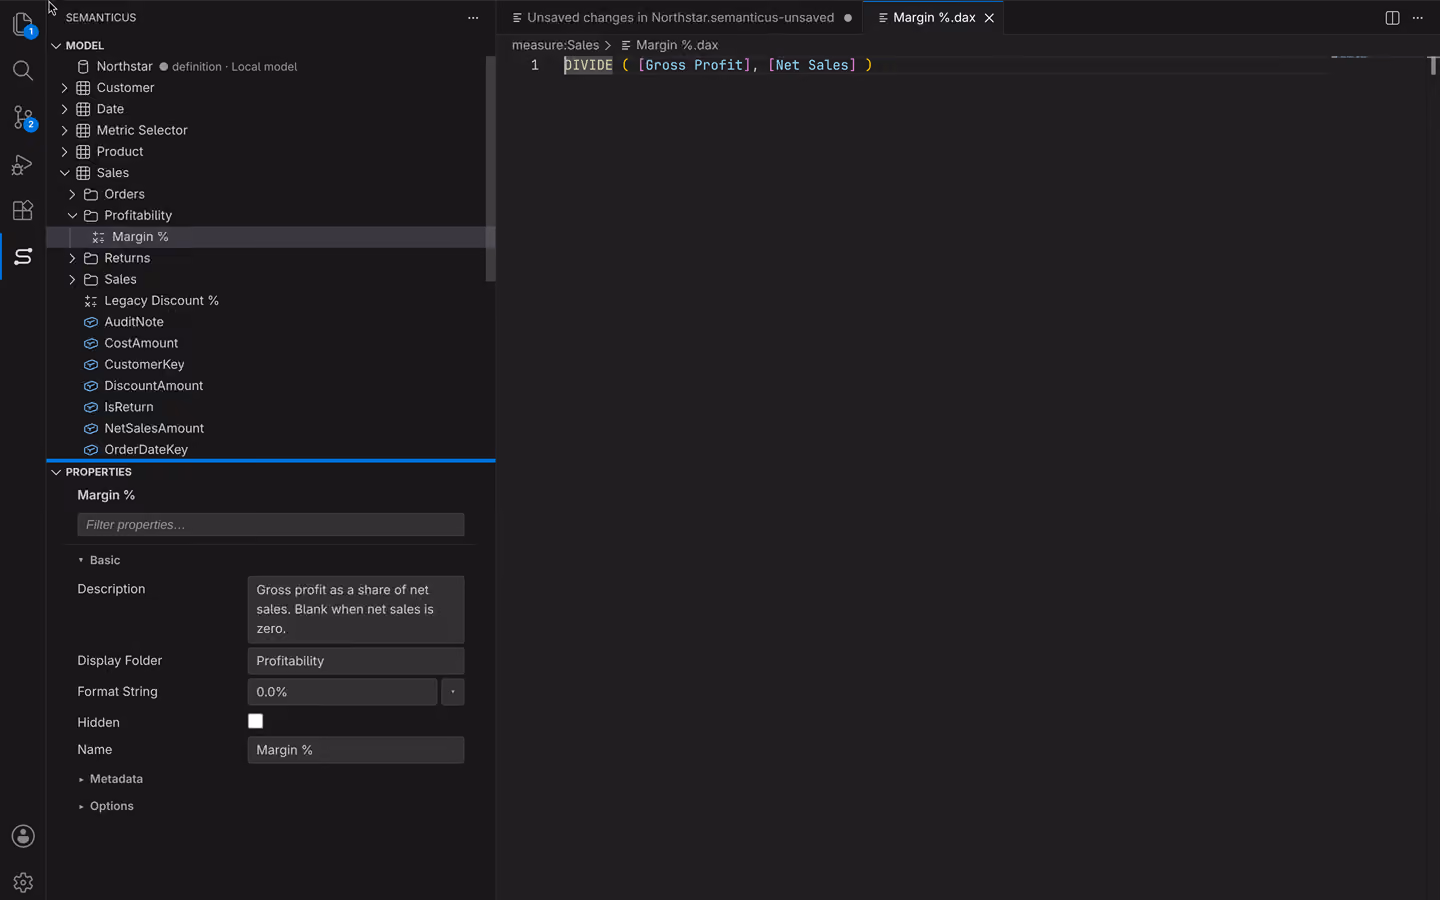Click the AuditNote column icon
The width and height of the screenshot is (1440, 900).
pos(91,322)
